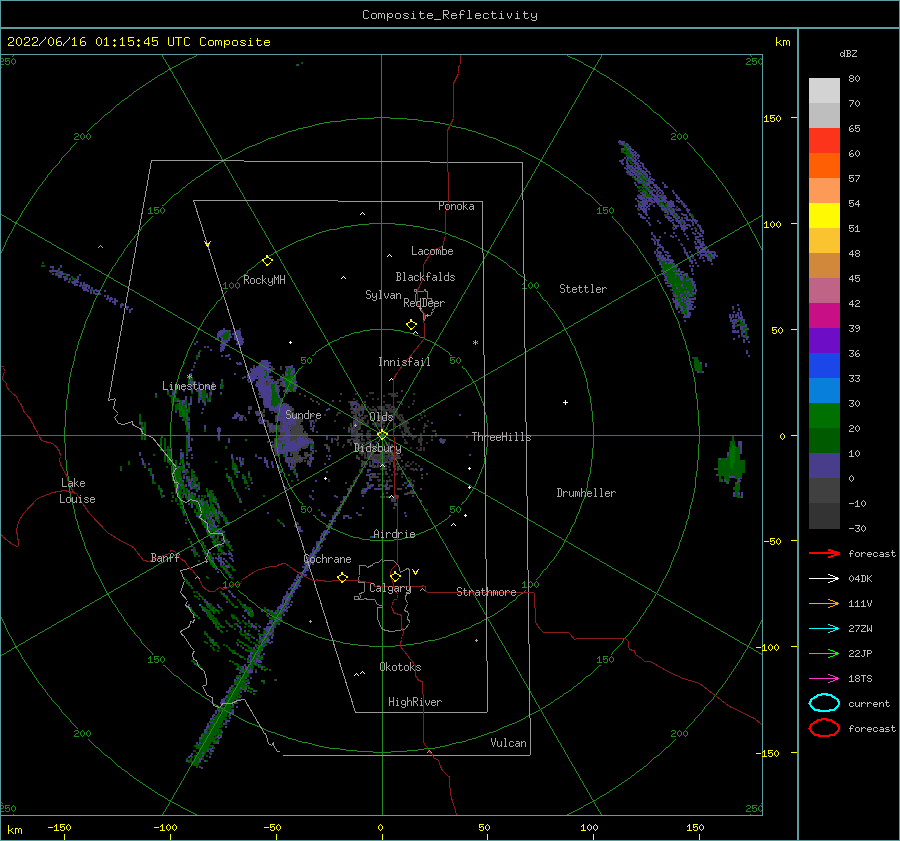This screenshot has width=900, height=841.
Task: Click the Innisfail label
Action: click(x=404, y=362)
